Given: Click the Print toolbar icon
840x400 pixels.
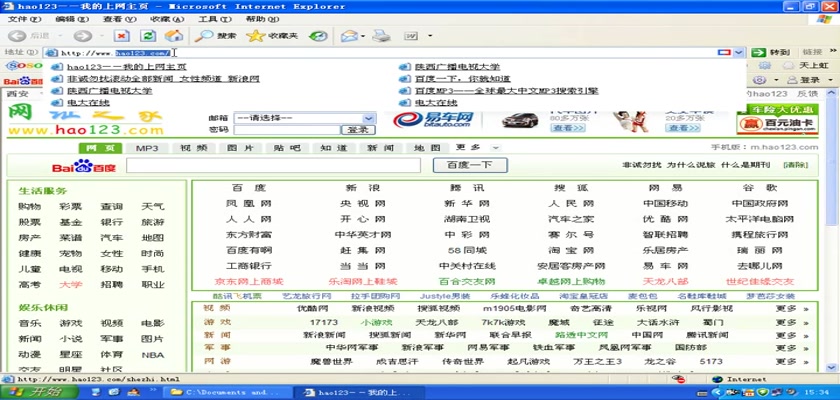Looking at the screenshot, I should click(381, 36).
